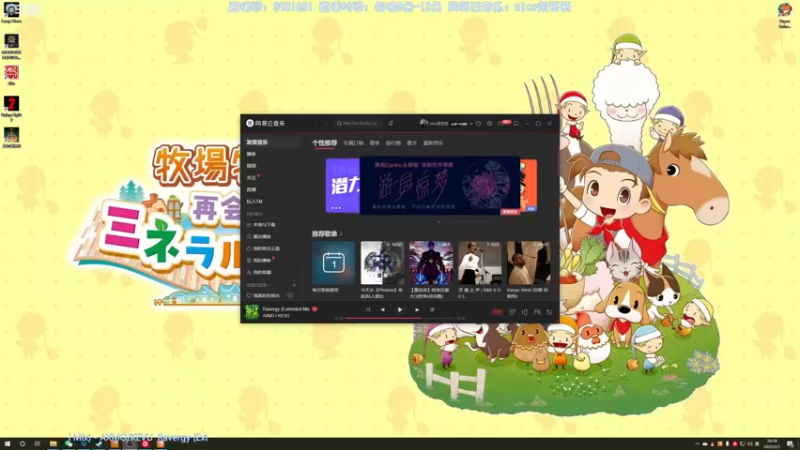This screenshot has height=450, width=800.
Task: Switch to the 专属定制 tab
Action: click(353, 143)
